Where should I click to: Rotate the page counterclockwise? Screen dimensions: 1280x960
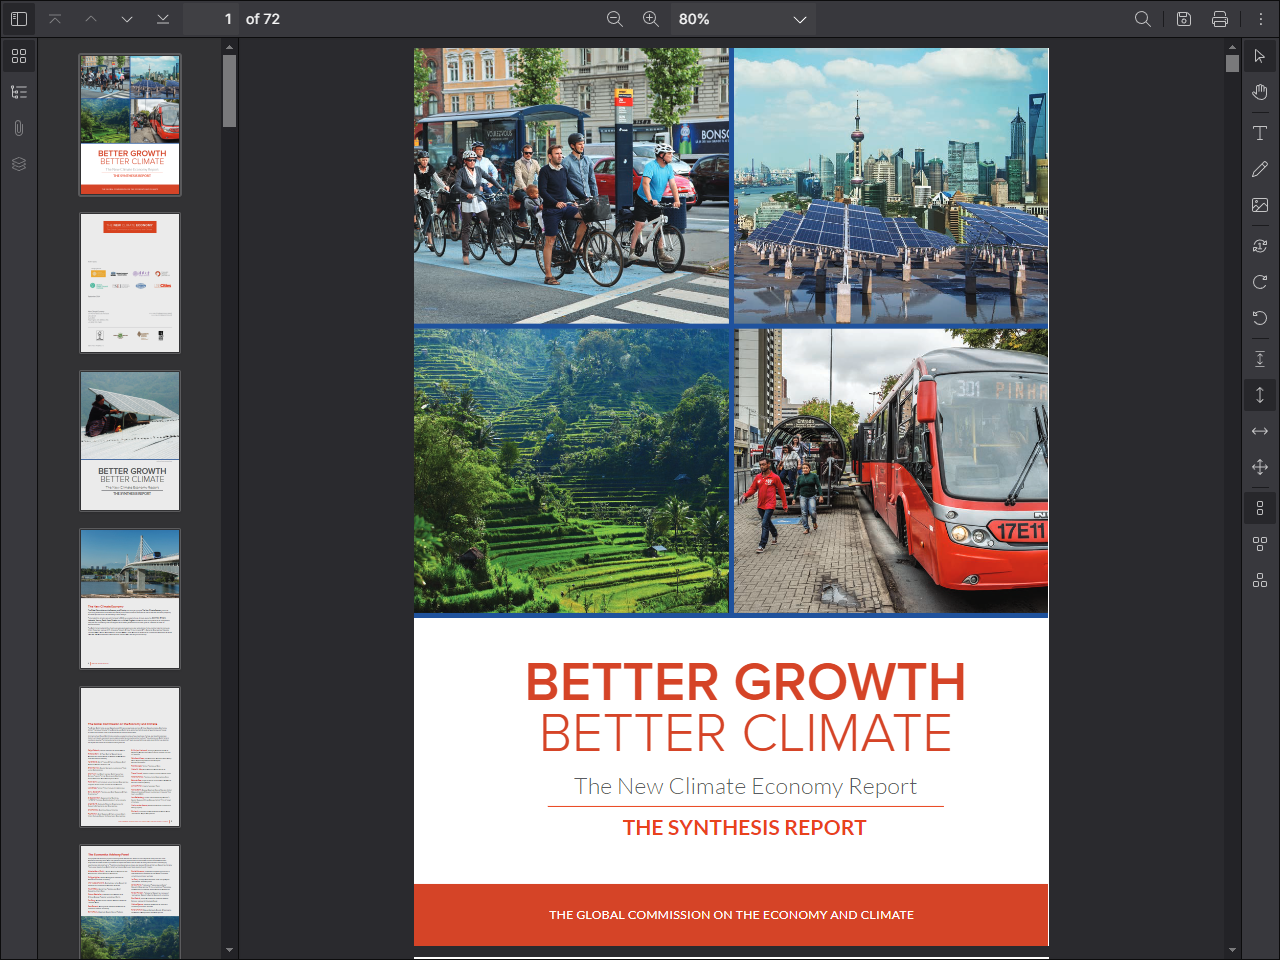click(1260, 318)
